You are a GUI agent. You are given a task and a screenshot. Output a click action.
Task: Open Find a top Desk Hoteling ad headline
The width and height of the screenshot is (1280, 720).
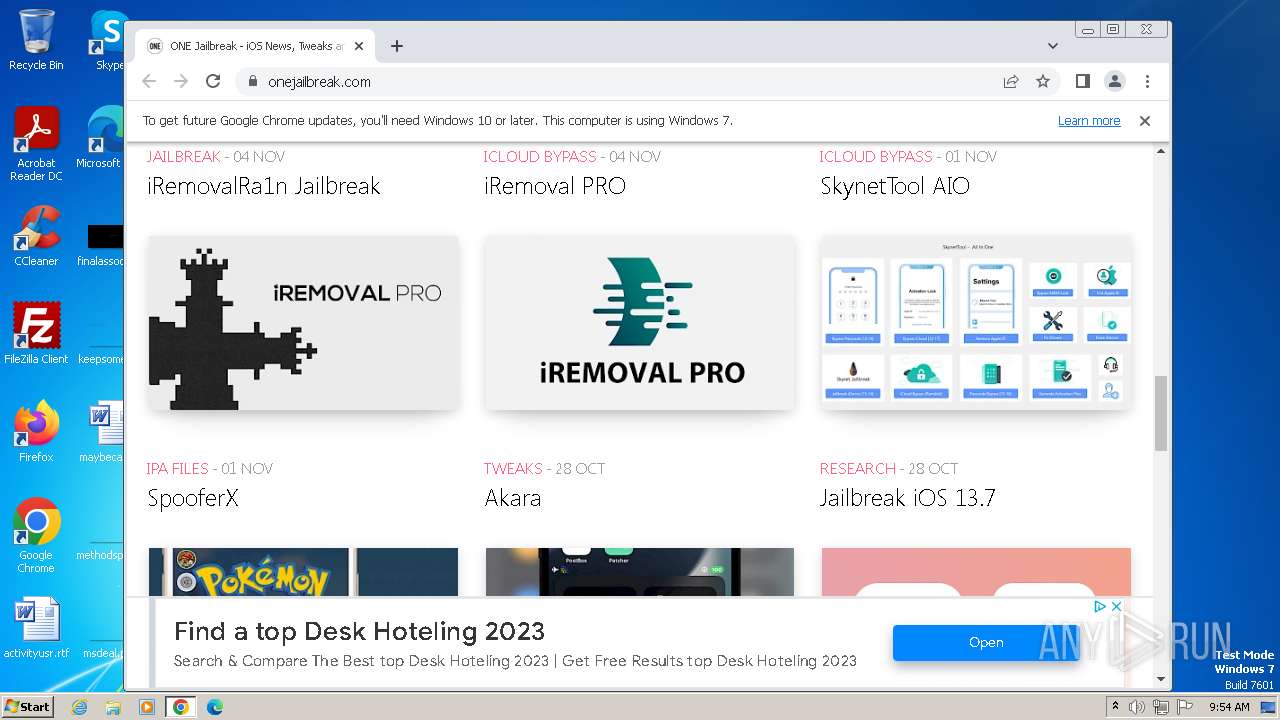point(360,632)
